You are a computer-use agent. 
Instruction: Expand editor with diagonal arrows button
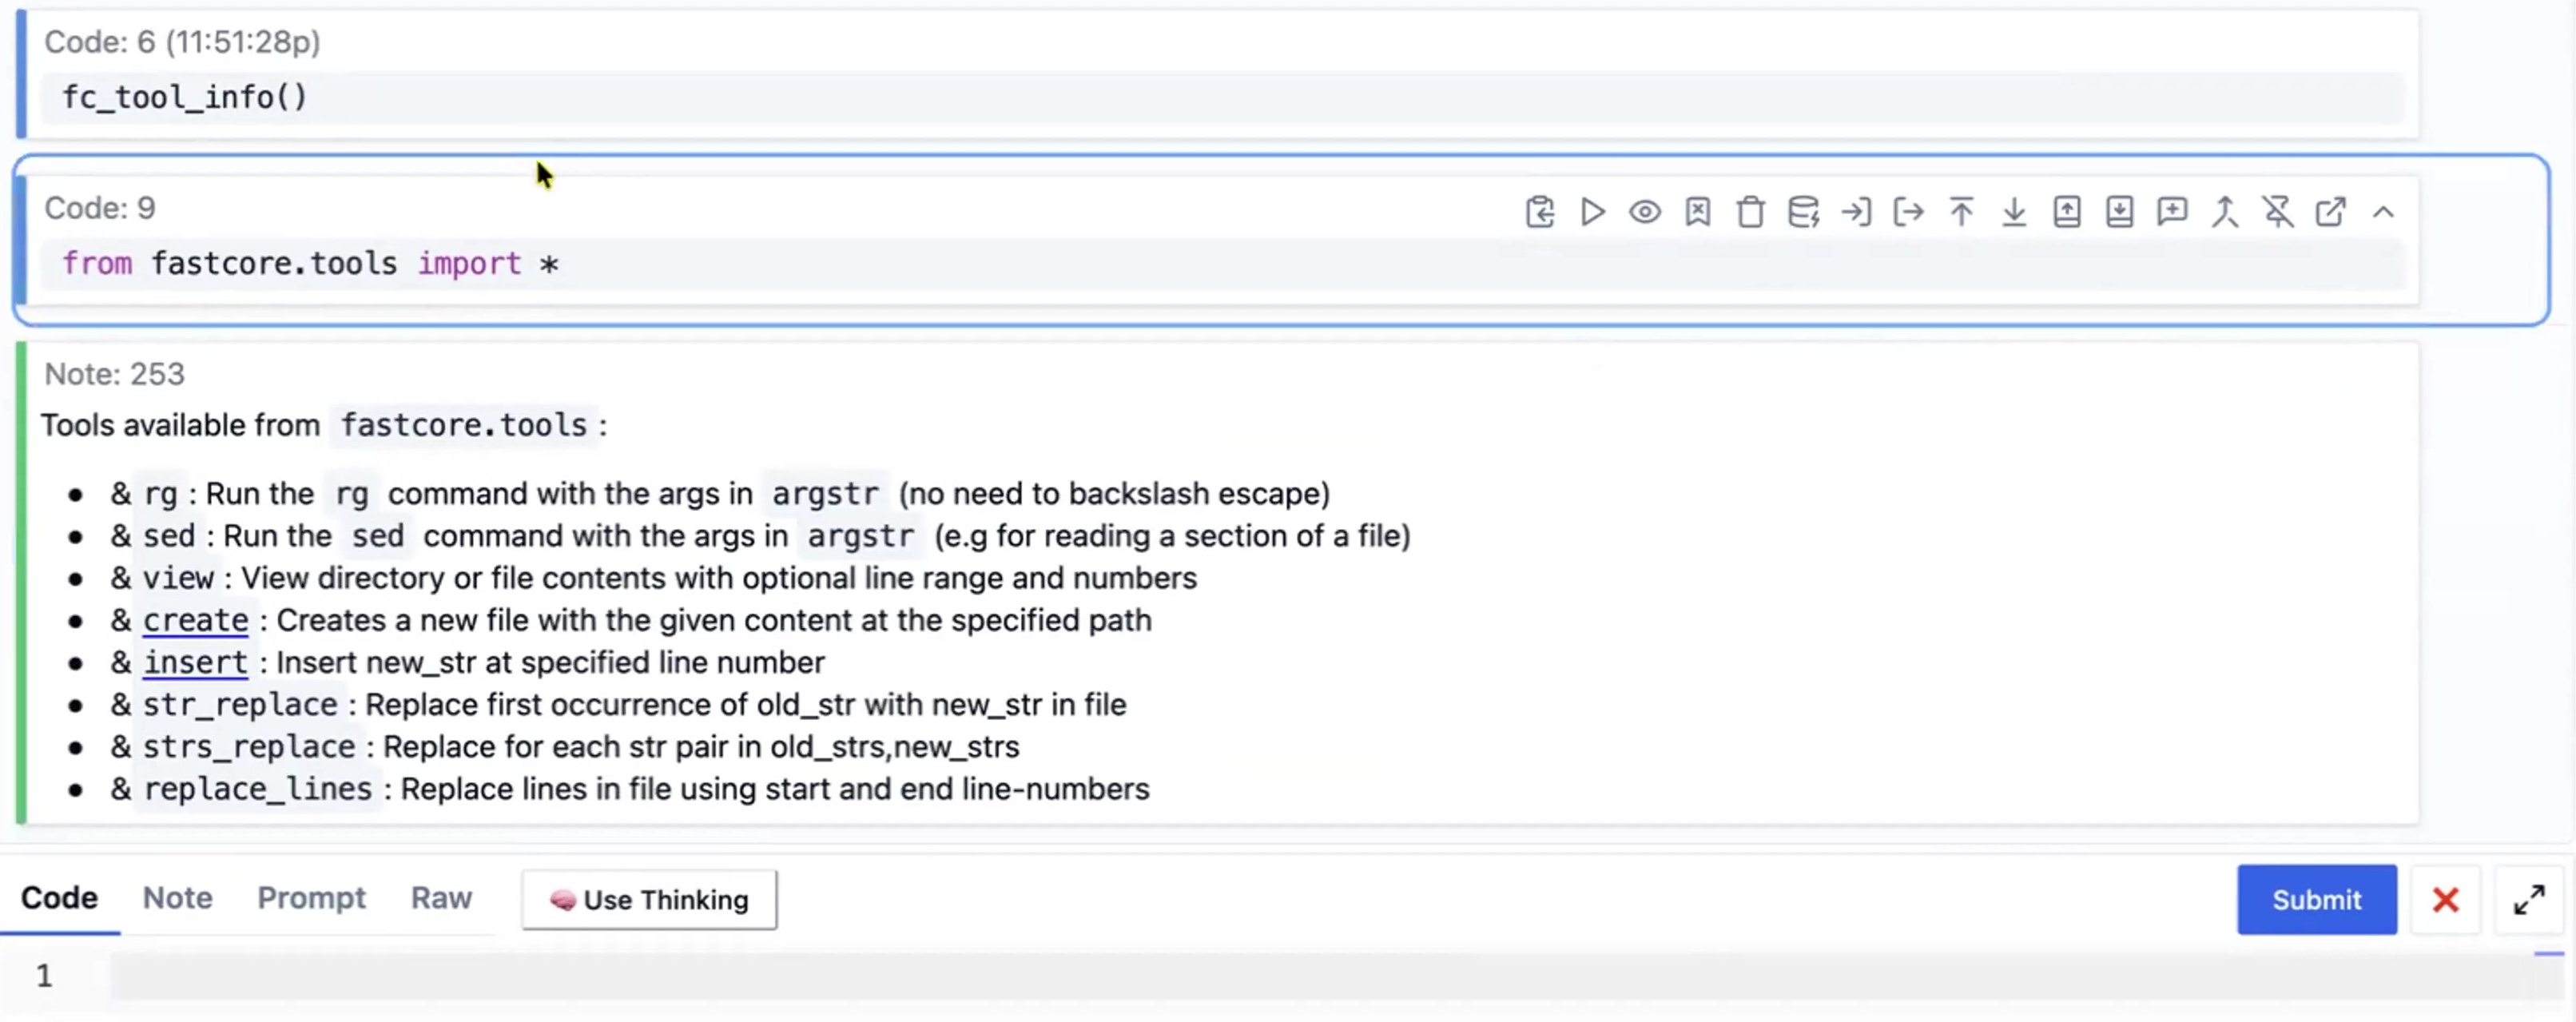pos(2529,900)
